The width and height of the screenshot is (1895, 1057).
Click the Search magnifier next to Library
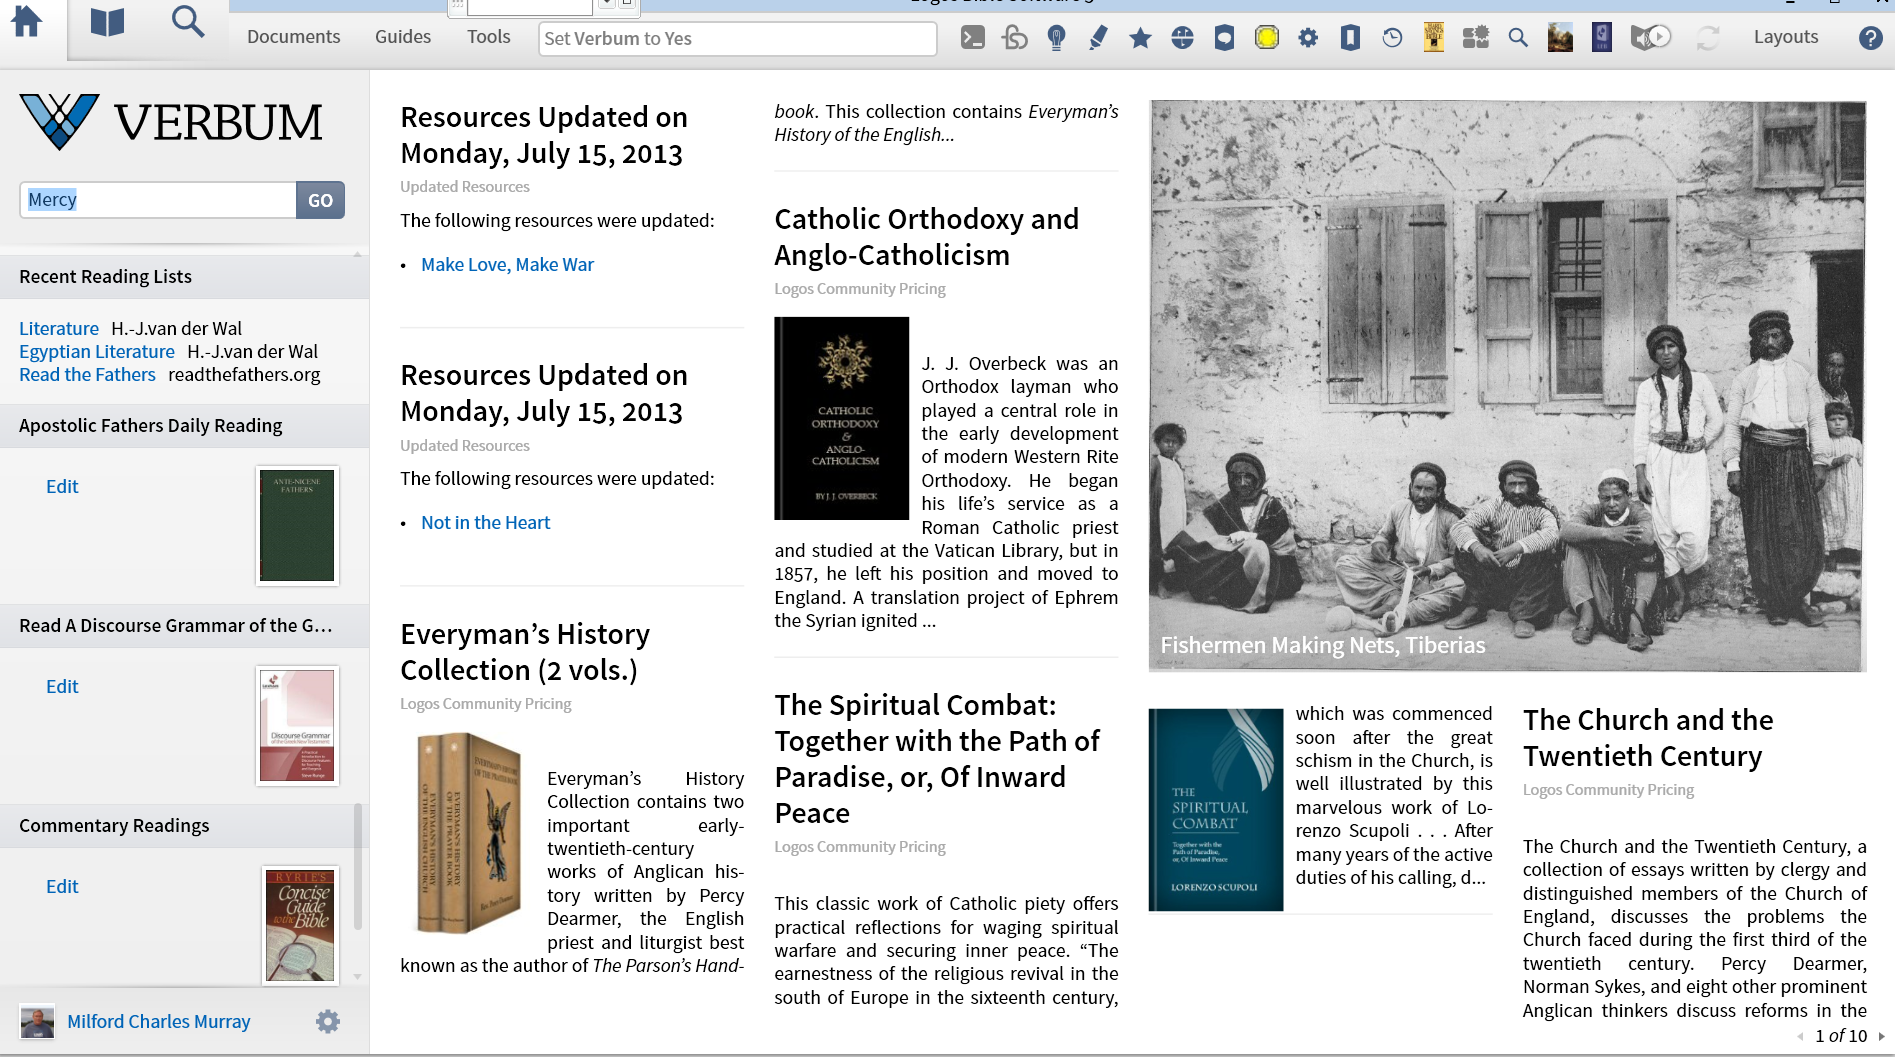tap(188, 22)
